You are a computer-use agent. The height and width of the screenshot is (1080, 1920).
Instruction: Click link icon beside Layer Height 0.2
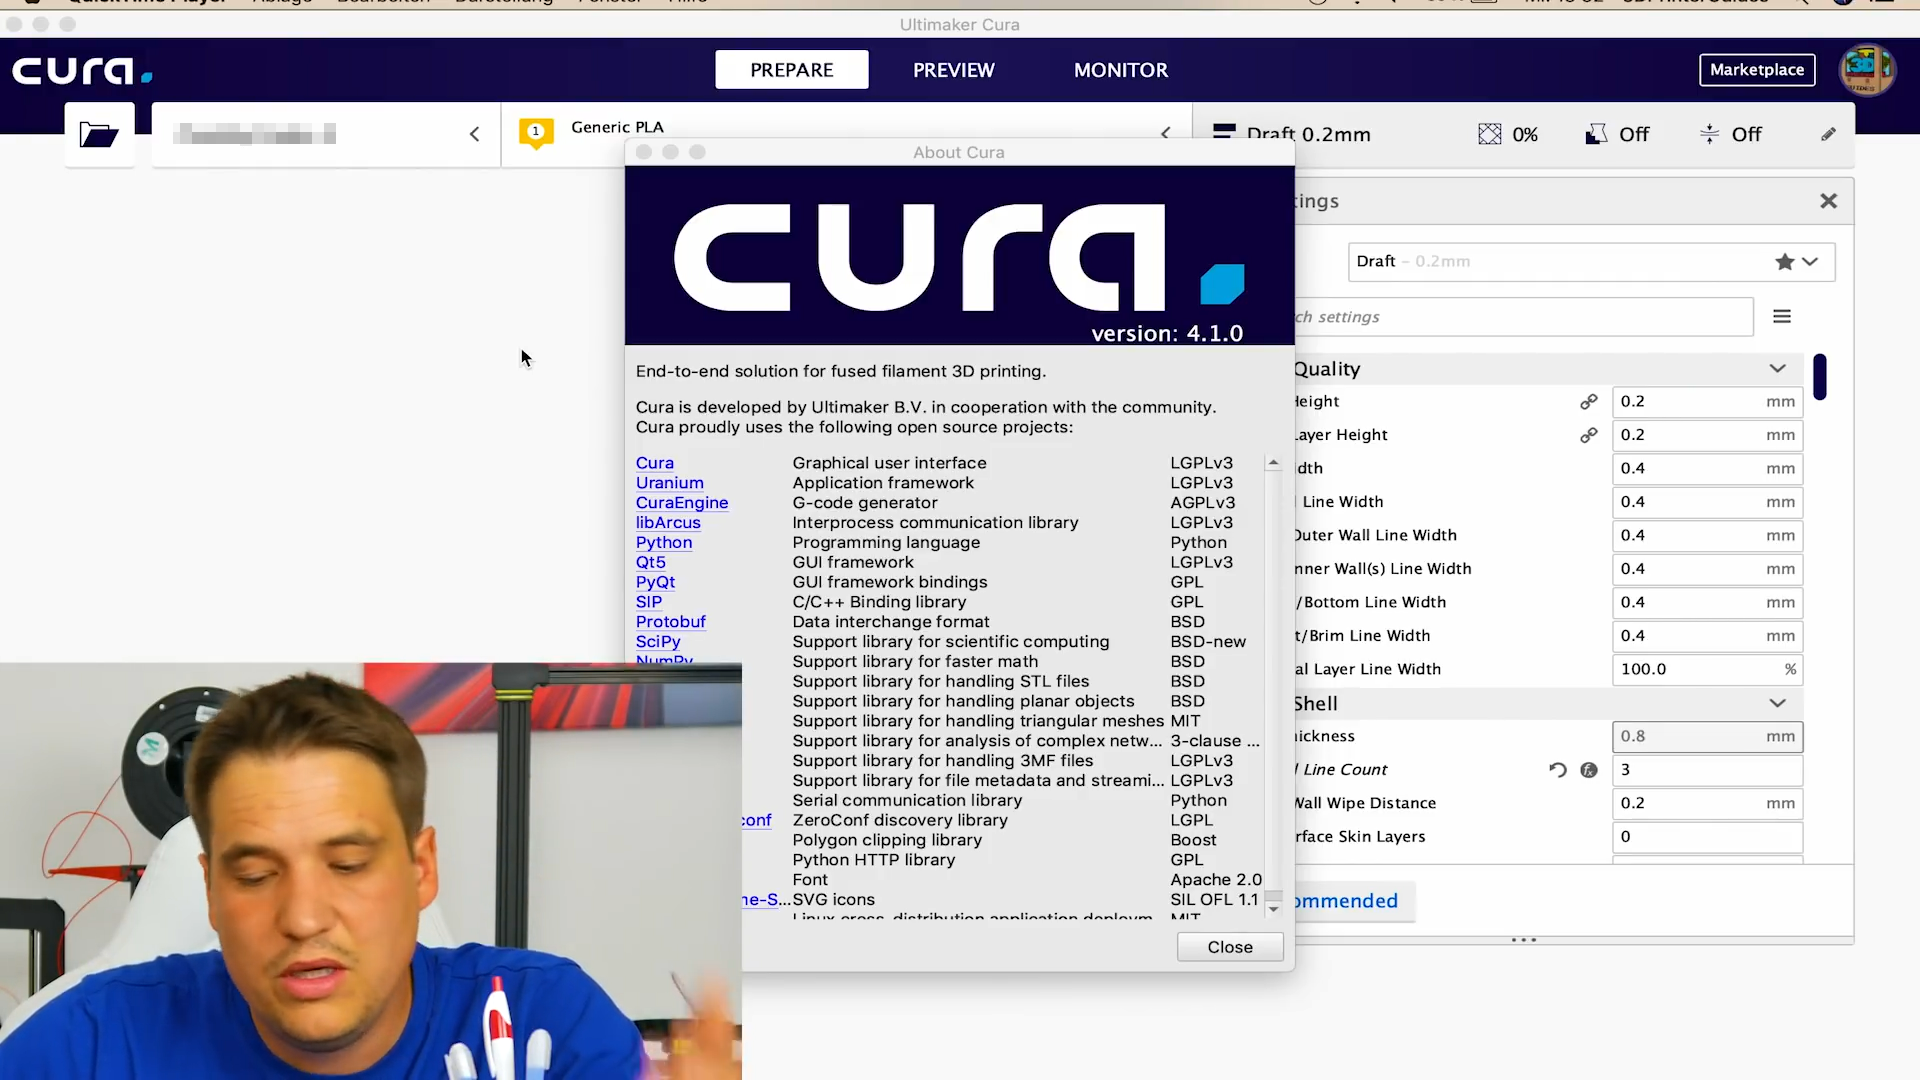tap(1588, 402)
